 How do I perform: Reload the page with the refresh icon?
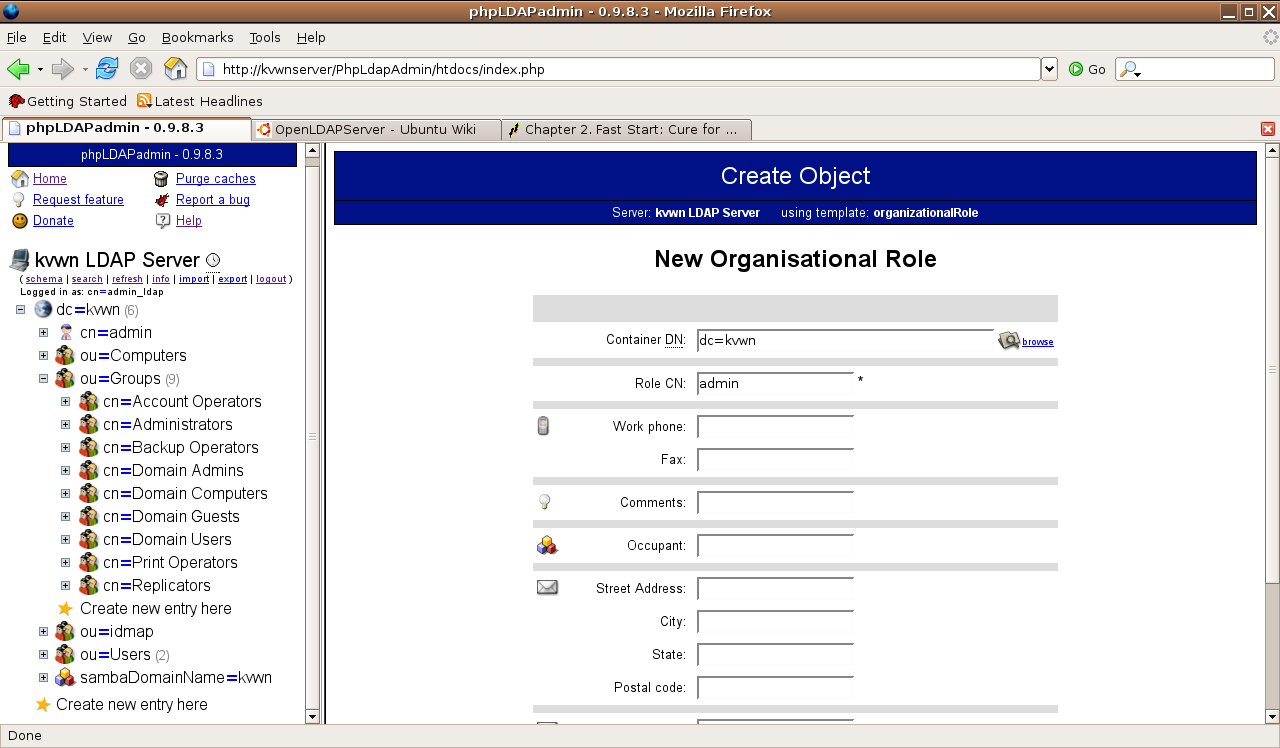(x=107, y=69)
